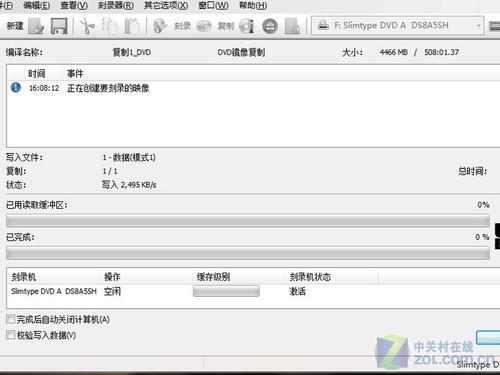
Task: Click the 新建 (New) toolbar button
Action: point(15,26)
